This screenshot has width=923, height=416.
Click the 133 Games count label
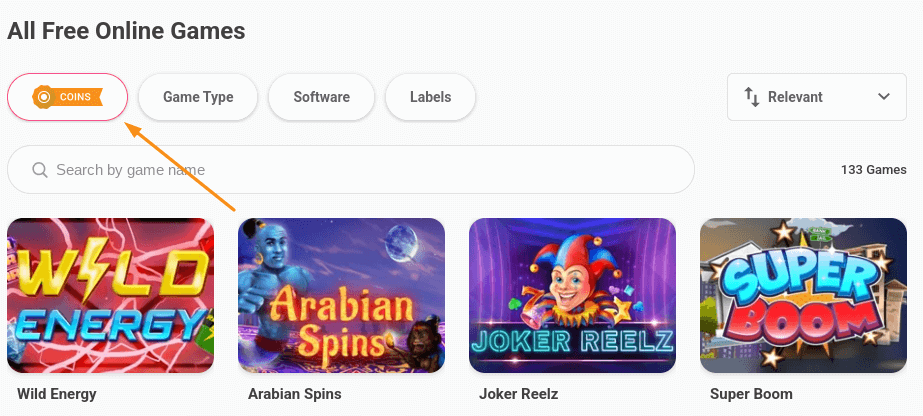coord(874,170)
